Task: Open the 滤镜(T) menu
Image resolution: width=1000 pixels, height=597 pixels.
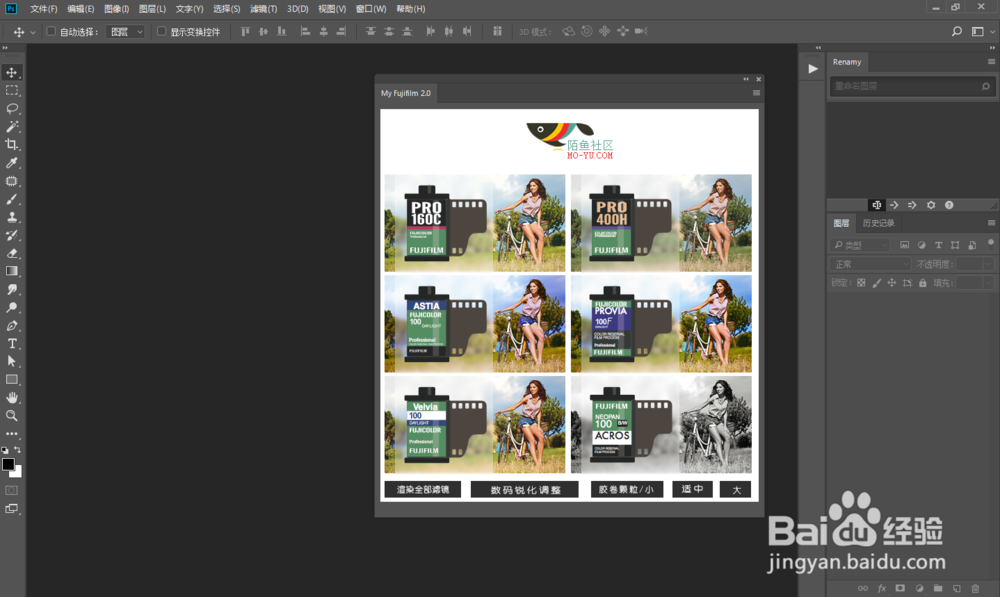Action: 263,9
